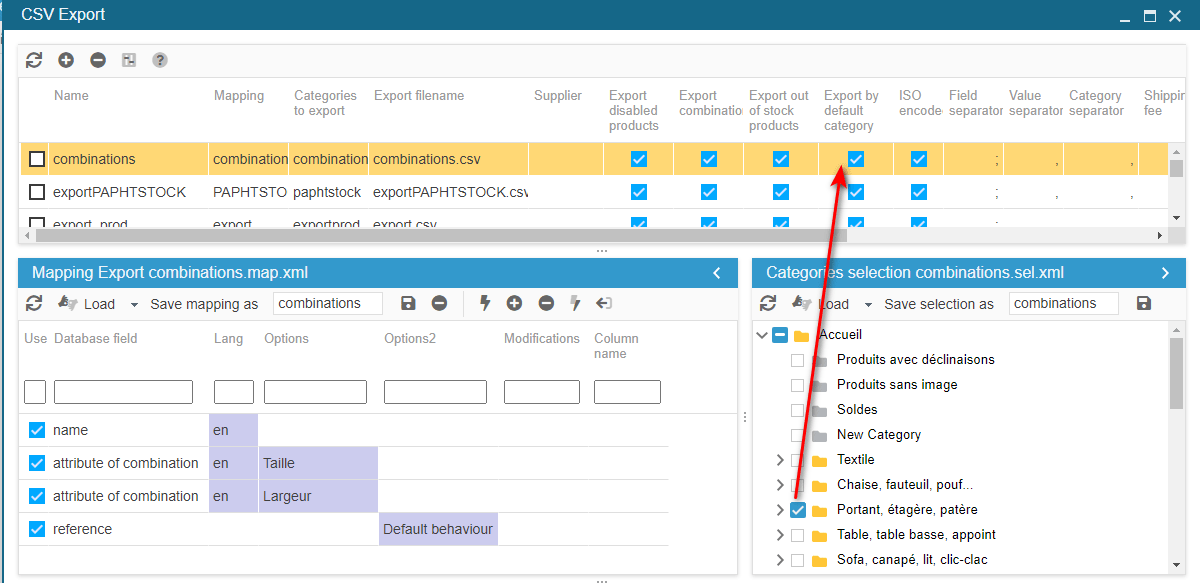Uncheck Use for the reference field

(x=37, y=529)
